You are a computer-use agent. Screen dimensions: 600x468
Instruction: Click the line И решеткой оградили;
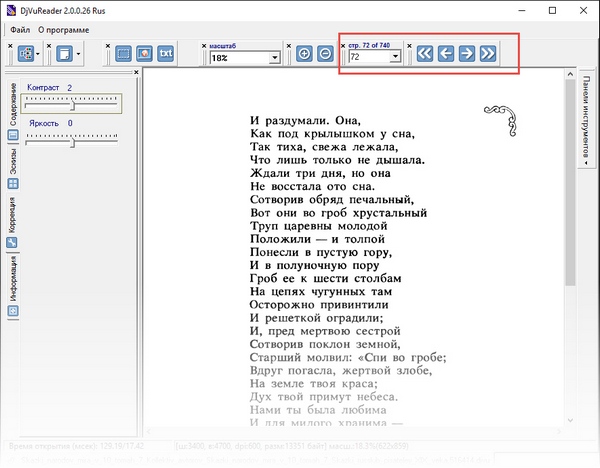point(316,318)
